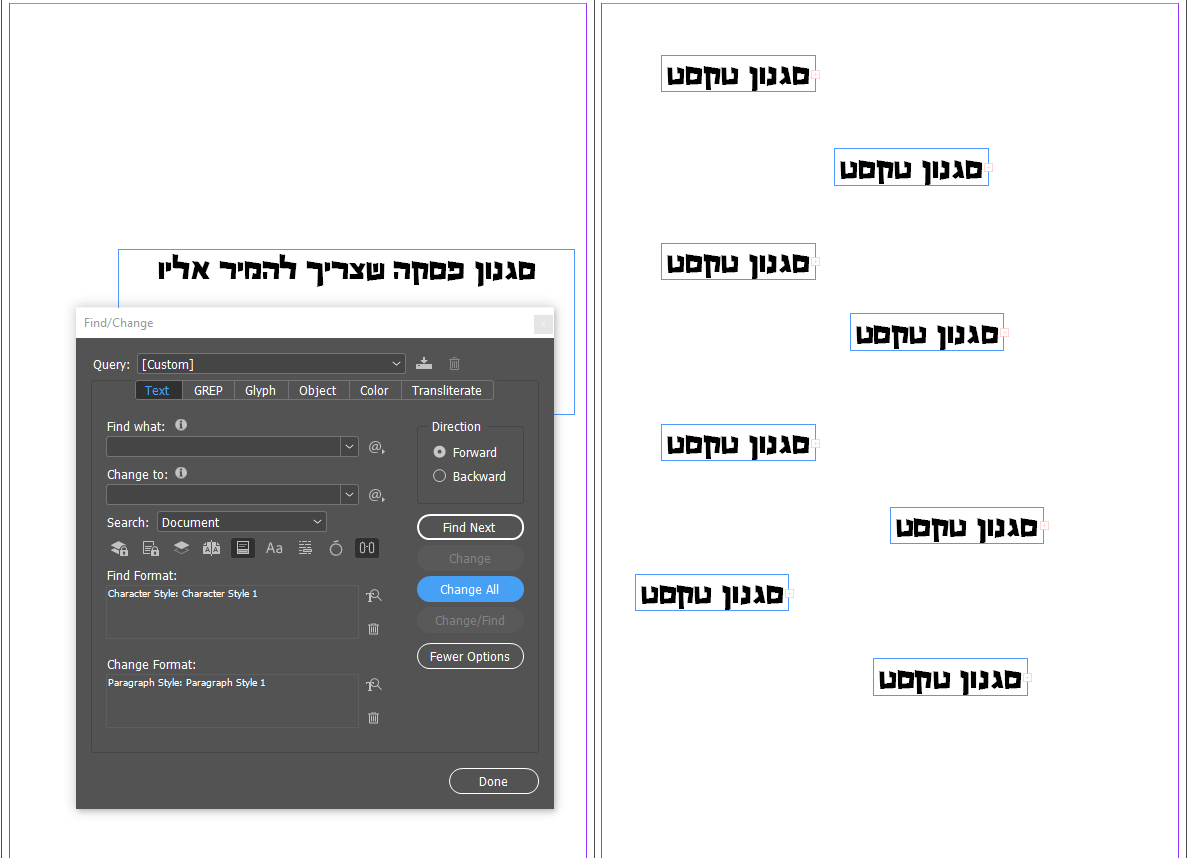This screenshot has height=858, width=1187.
Task: Expand the Find what dropdown arrow
Action: point(349,447)
